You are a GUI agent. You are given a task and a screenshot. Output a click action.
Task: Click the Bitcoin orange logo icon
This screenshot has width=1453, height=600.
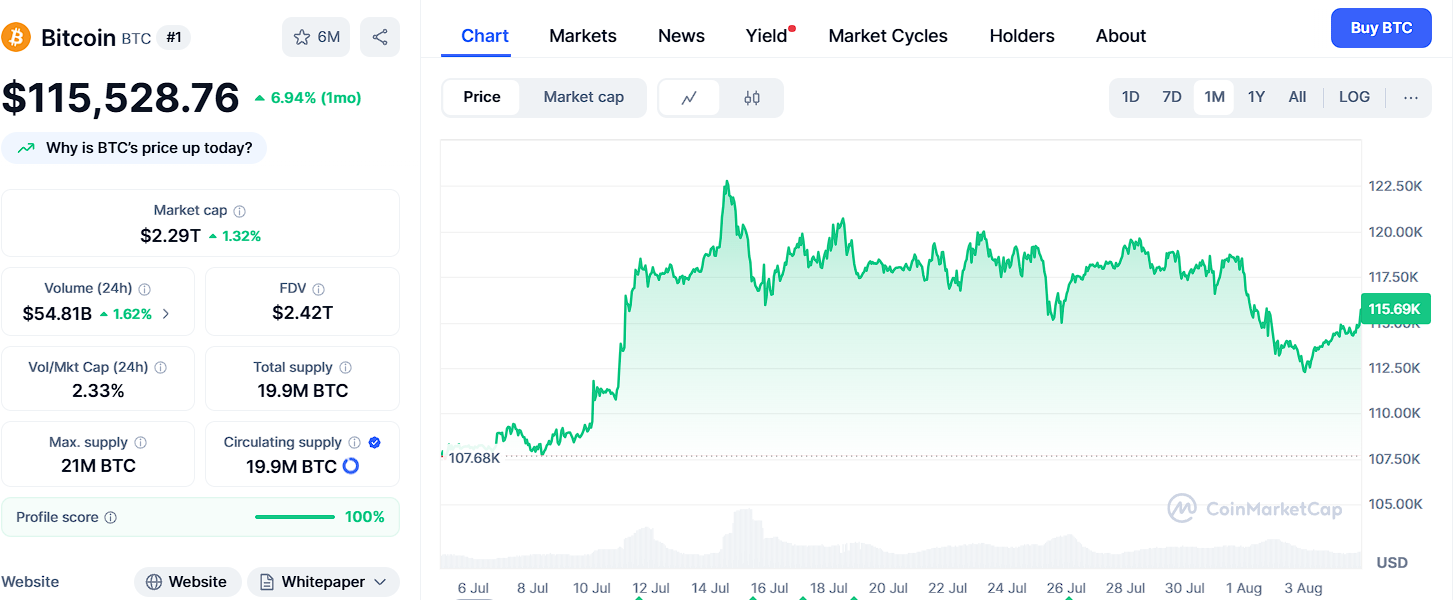[16, 38]
